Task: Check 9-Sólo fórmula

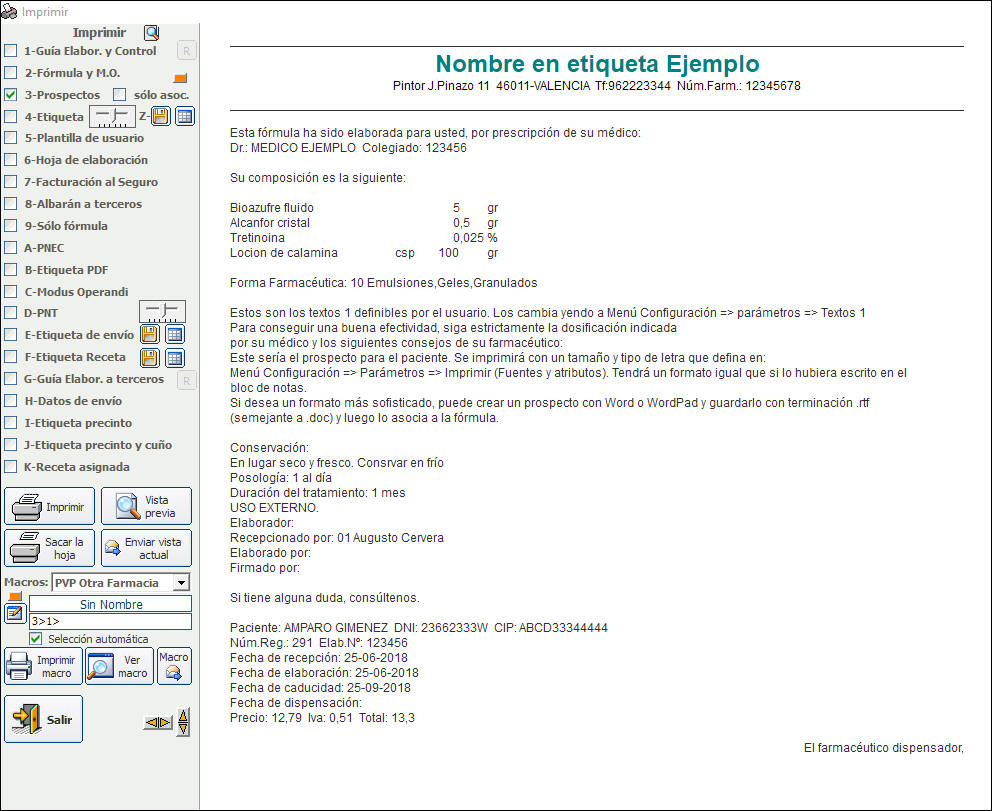Action: pos(11,226)
